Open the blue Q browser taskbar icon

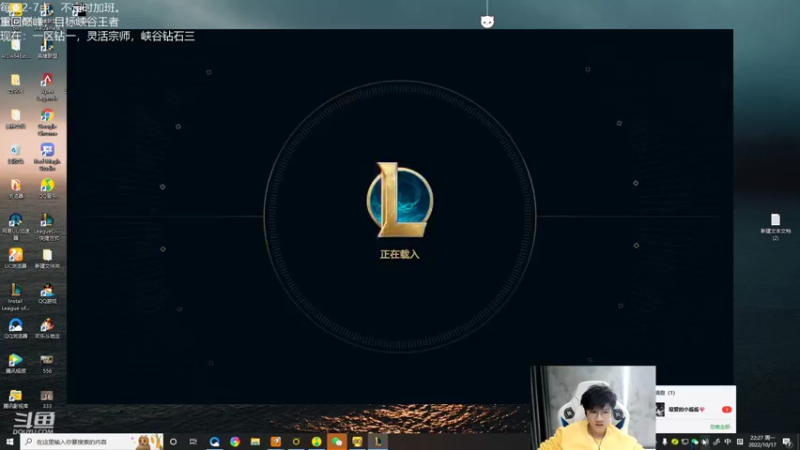[214, 441]
